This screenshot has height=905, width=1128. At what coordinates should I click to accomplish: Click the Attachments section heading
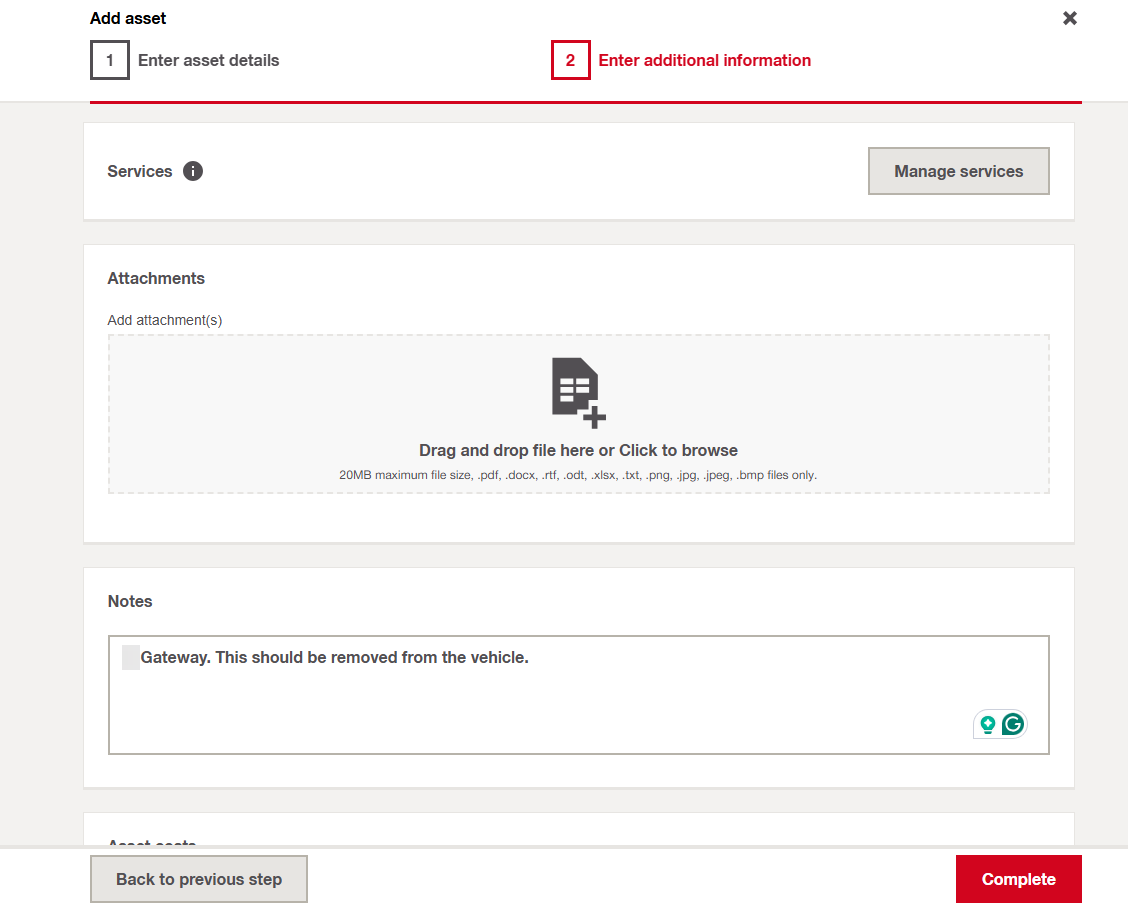156,278
